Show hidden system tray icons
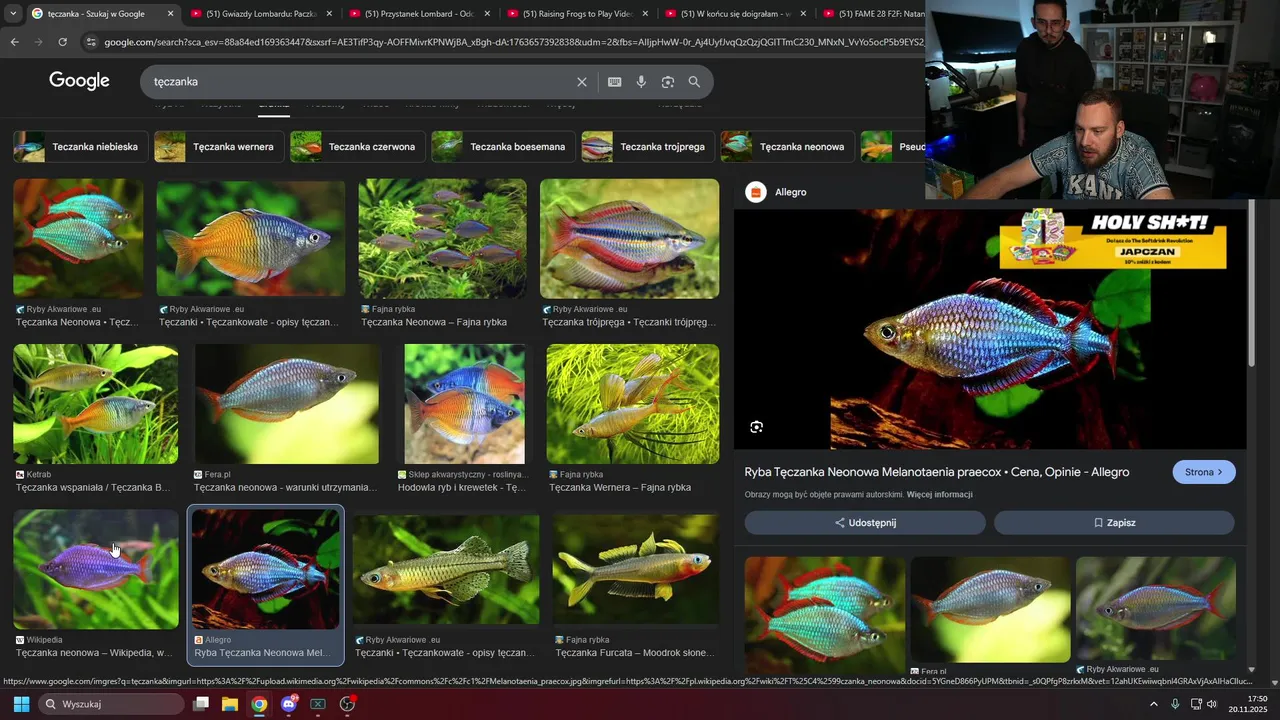 (1153, 704)
